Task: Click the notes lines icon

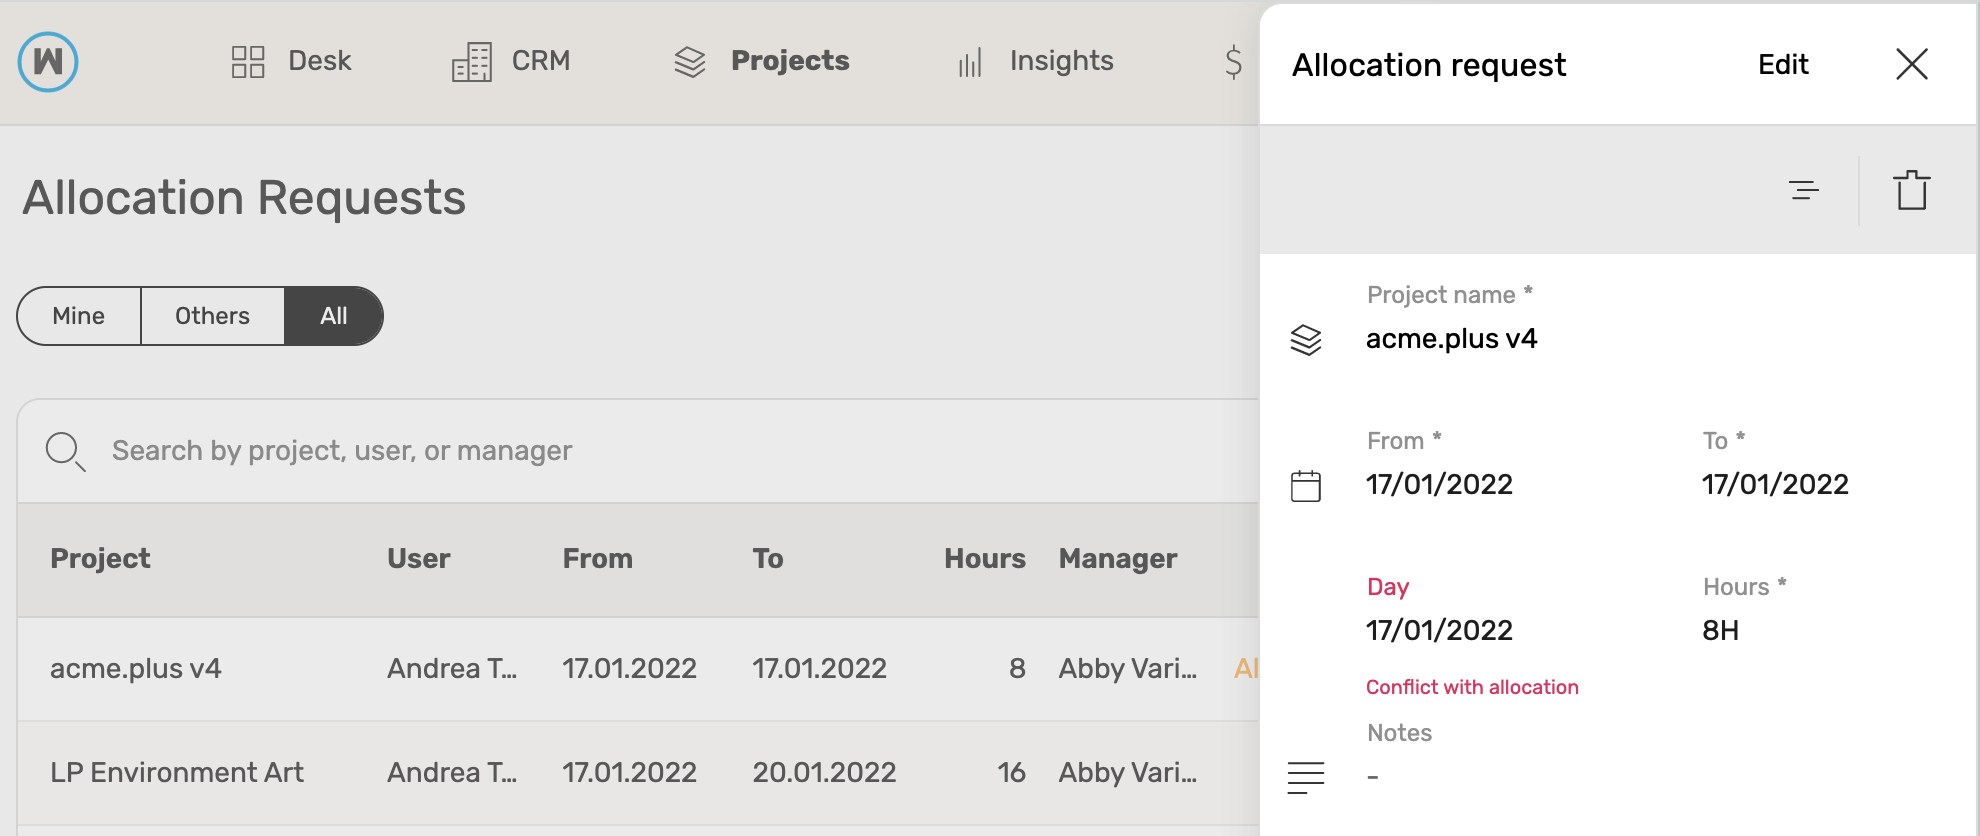Action: click(1306, 777)
